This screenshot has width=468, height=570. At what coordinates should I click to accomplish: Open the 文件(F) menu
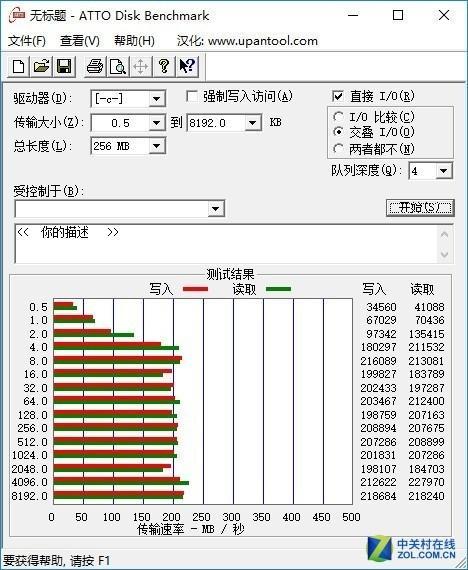click(x=27, y=41)
